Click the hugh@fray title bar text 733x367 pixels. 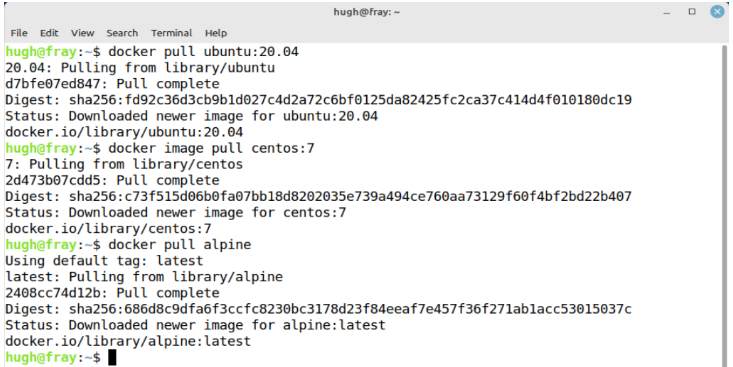click(366, 12)
